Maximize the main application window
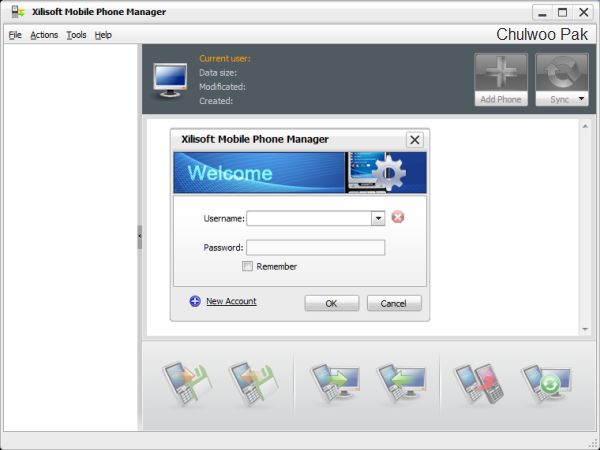Viewport: 600px width, 450px height. [562, 12]
